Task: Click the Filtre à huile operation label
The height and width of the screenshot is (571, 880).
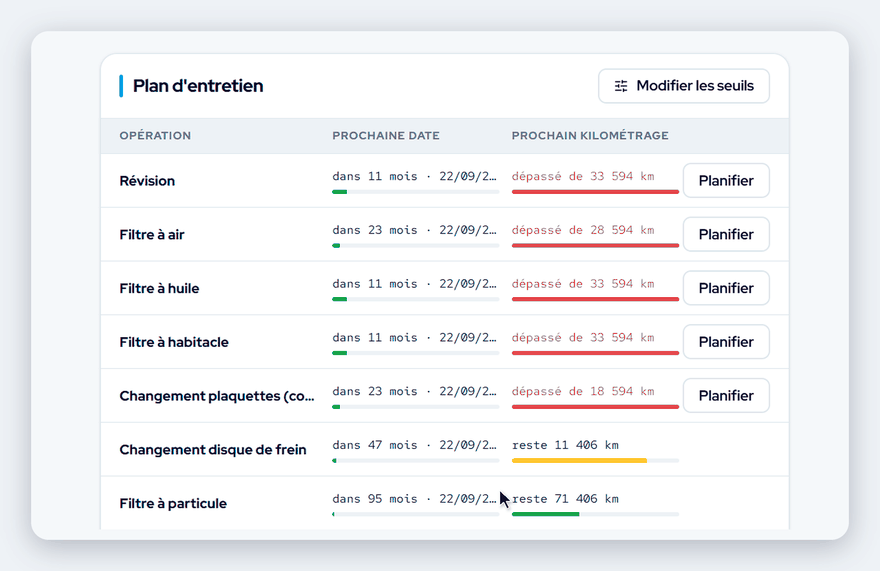Action: click(159, 288)
